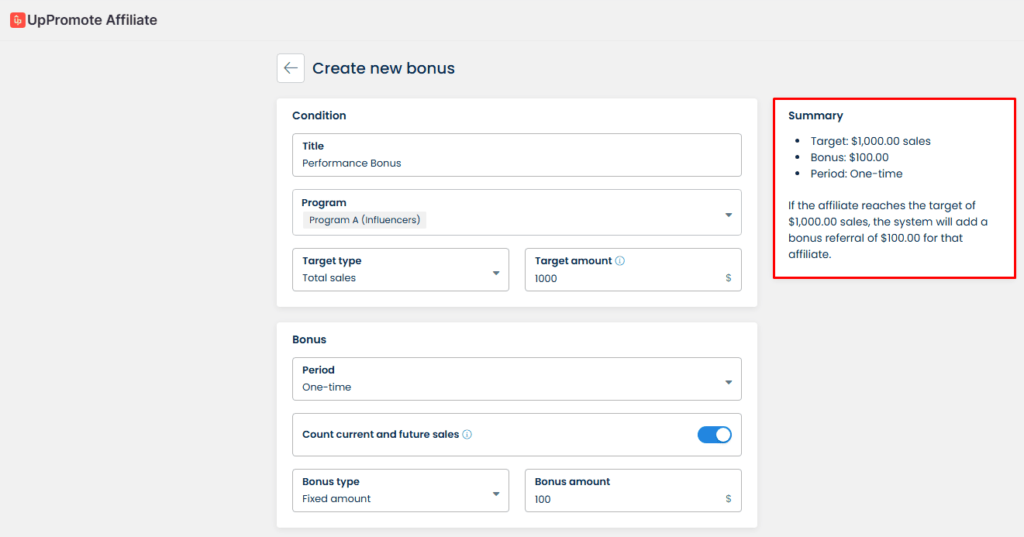Click the Program A (Influencers) tag

(x=364, y=220)
